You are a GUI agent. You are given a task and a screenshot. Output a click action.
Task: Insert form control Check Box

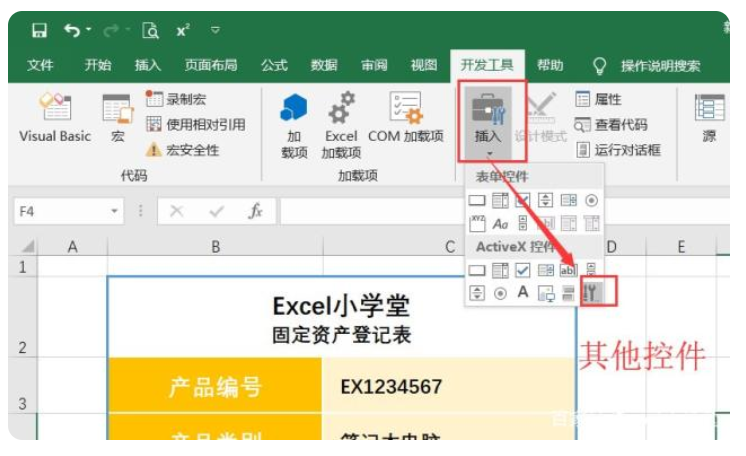tap(523, 200)
